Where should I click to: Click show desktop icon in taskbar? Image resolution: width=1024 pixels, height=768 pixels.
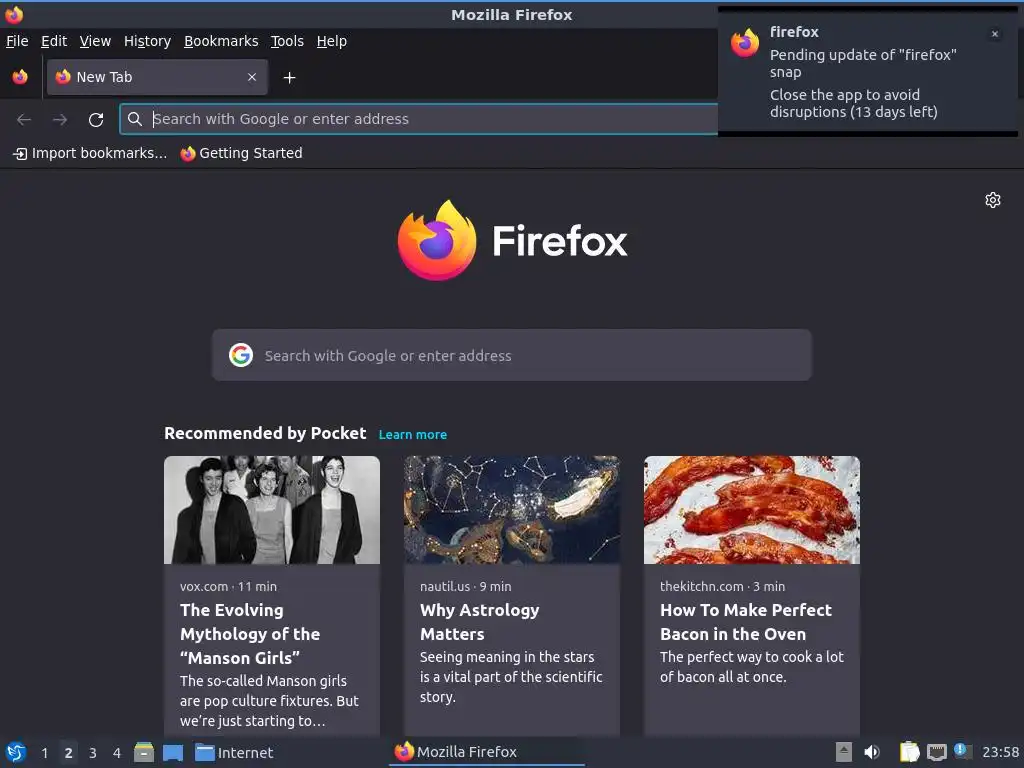pyautogui.click(x=173, y=753)
